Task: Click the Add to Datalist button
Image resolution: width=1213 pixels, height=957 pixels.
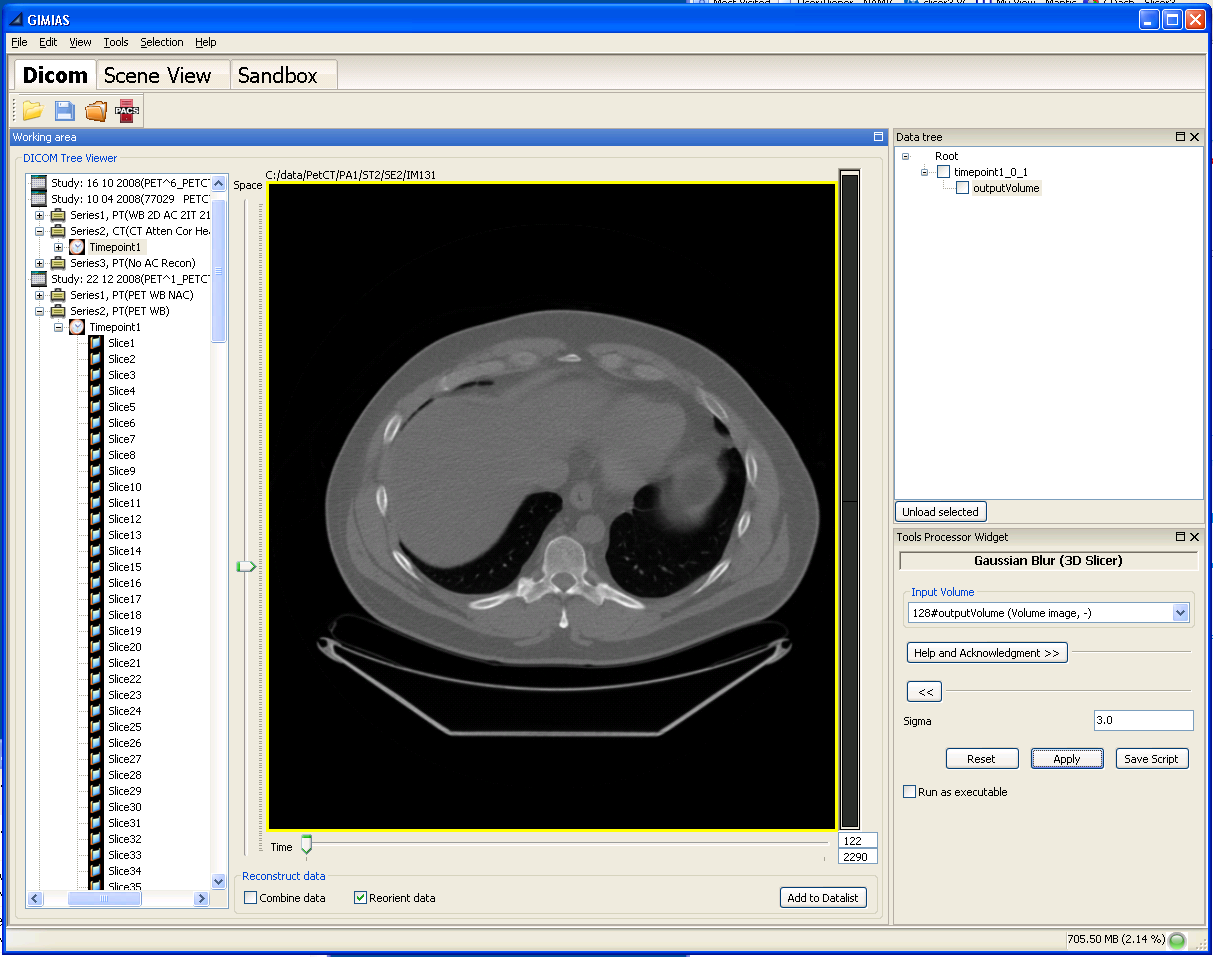Action: click(822, 898)
